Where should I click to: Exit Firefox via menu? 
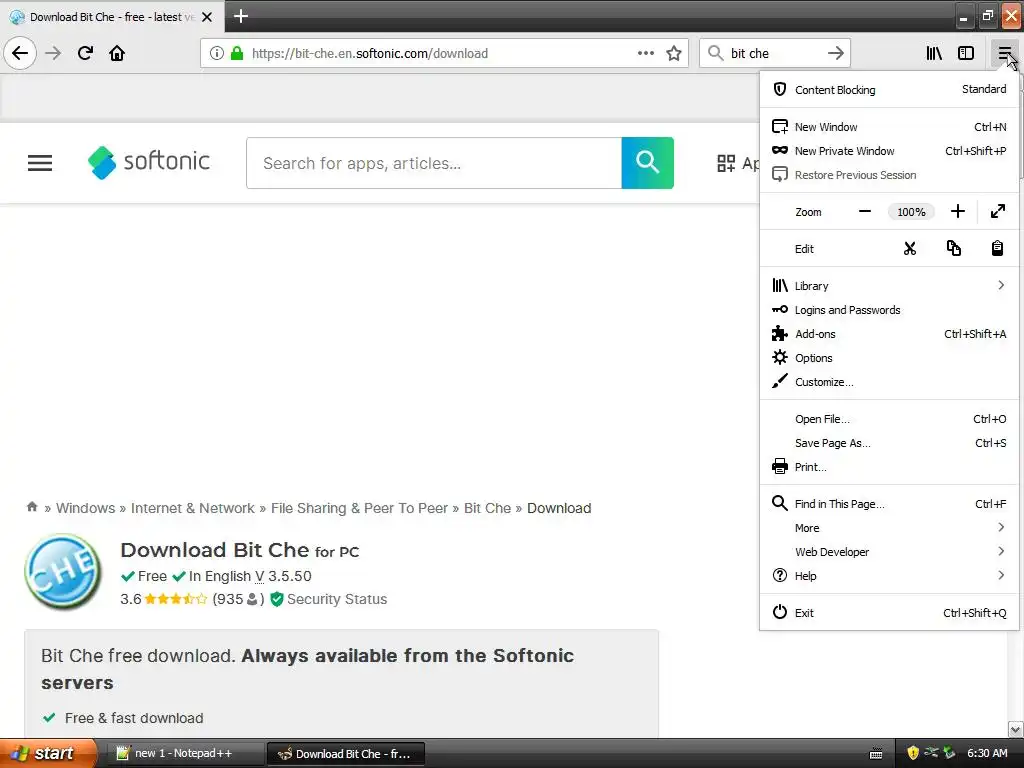[889, 613]
